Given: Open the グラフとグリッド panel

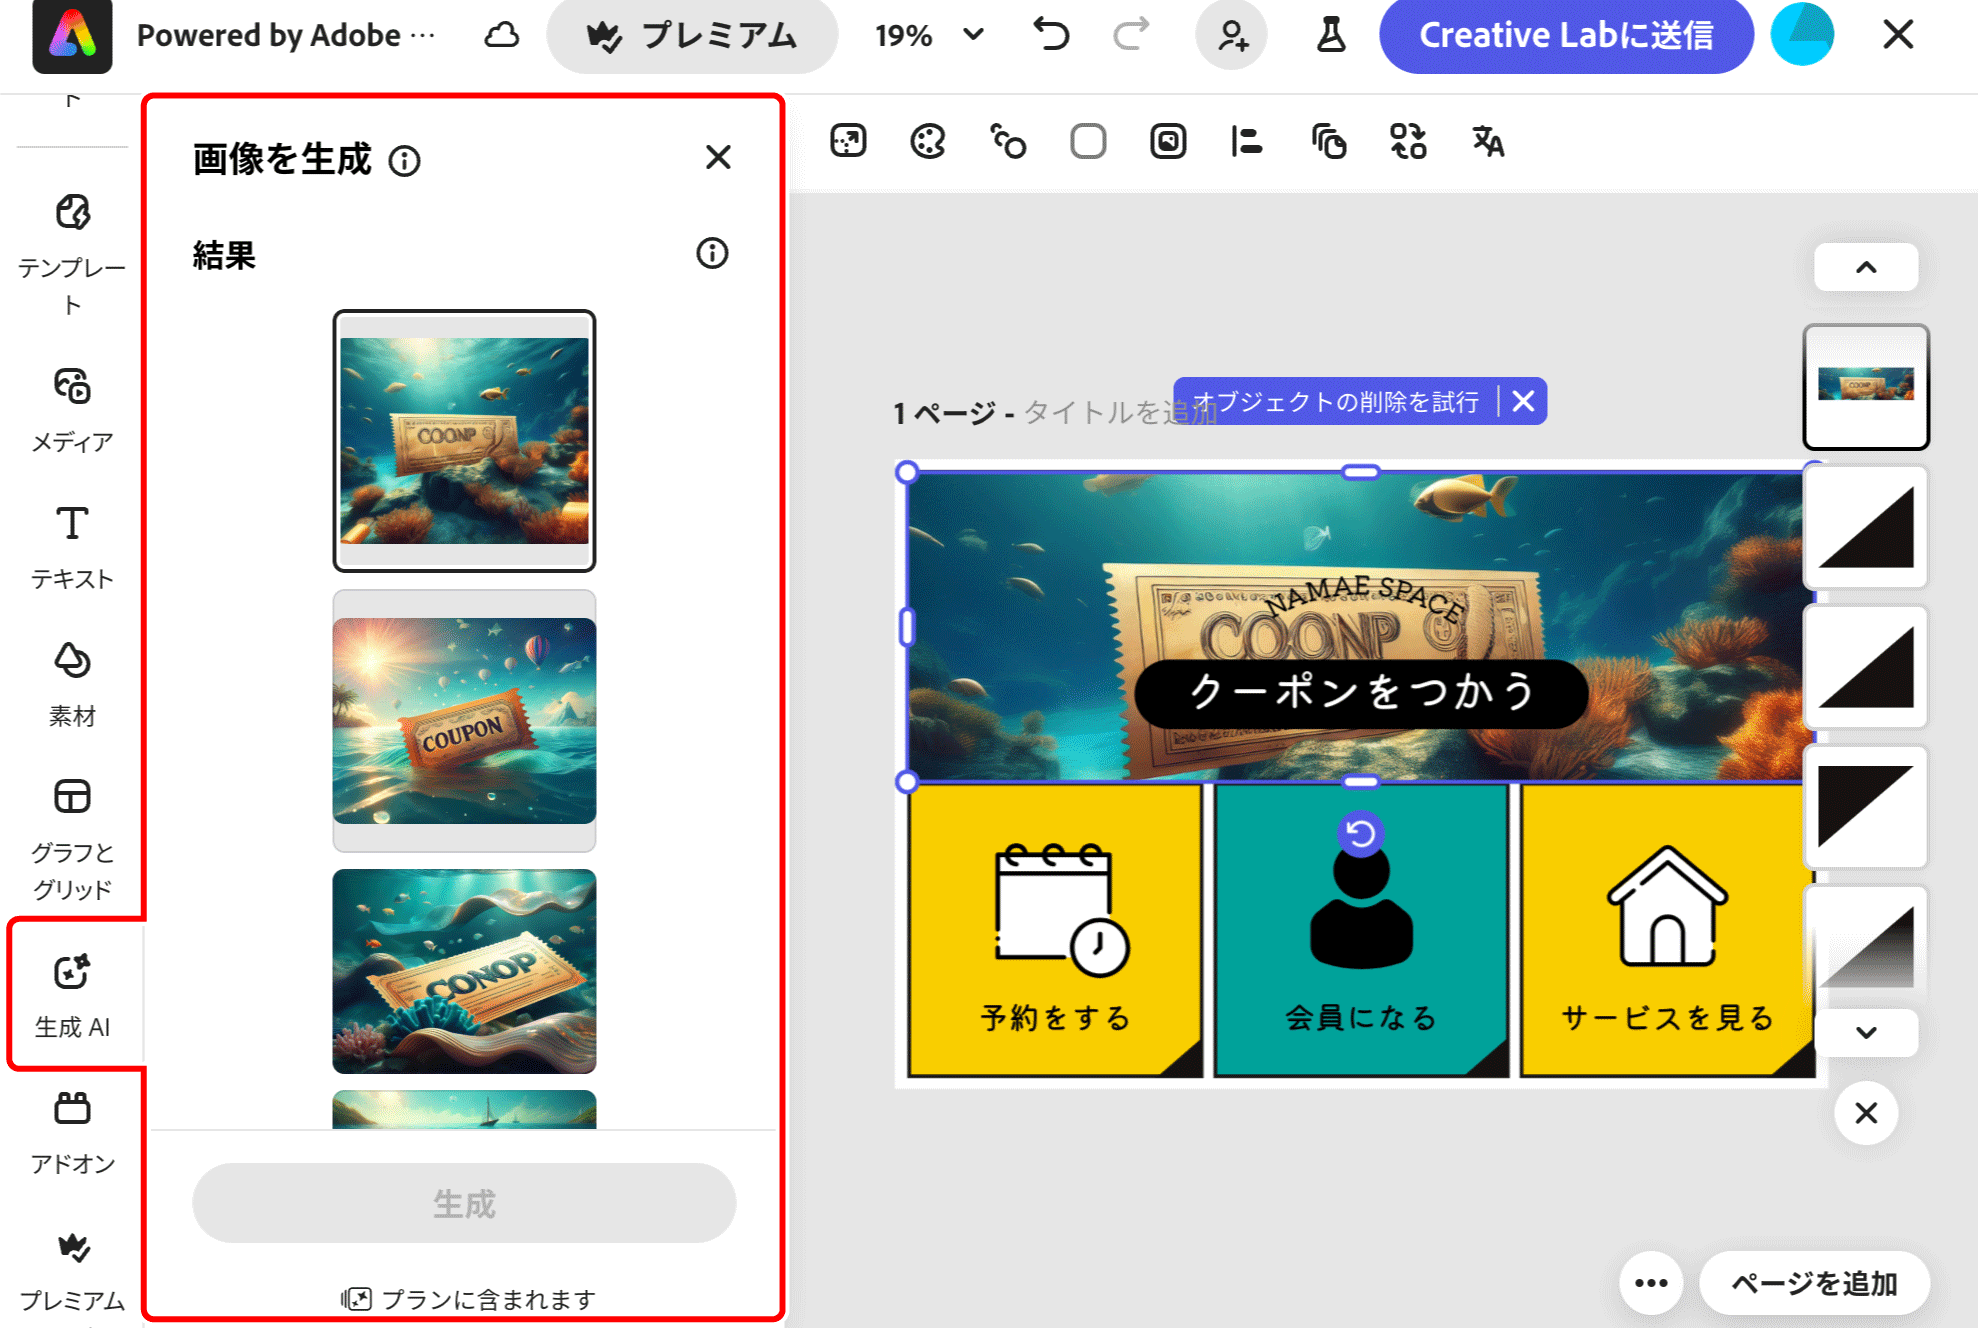Looking at the screenshot, I should tap(71, 820).
